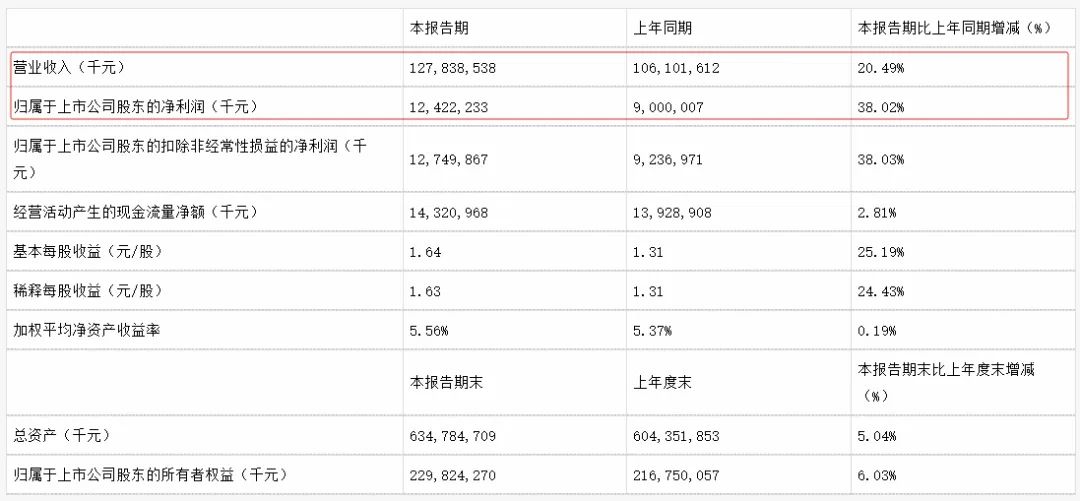This screenshot has height=501, width=1080.
Task: Select the total assets value 634,784,709
Action: click(454, 436)
